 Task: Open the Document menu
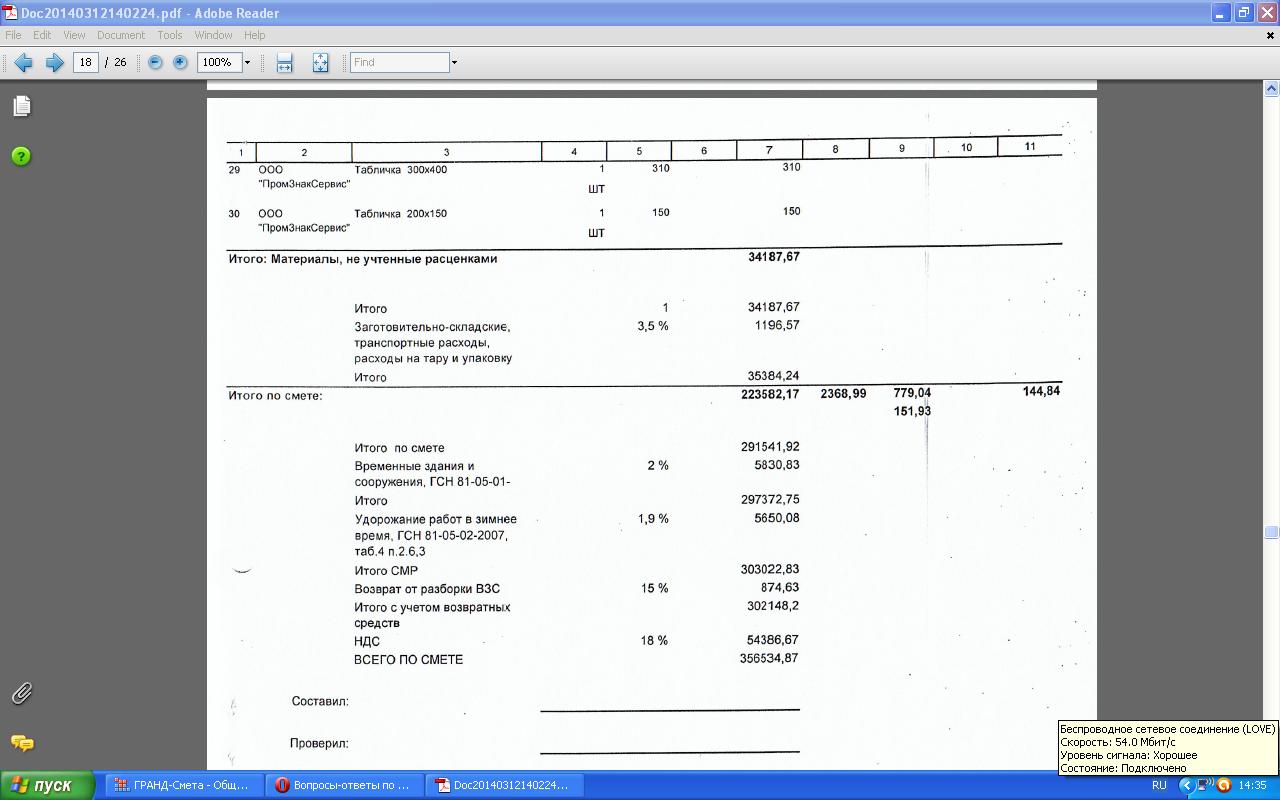tap(121, 35)
